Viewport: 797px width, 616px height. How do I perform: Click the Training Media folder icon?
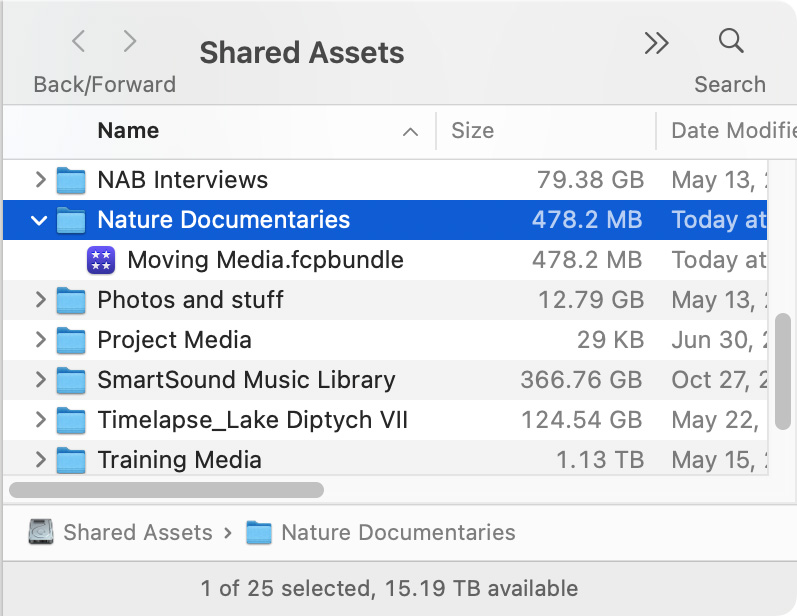click(x=71, y=461)
